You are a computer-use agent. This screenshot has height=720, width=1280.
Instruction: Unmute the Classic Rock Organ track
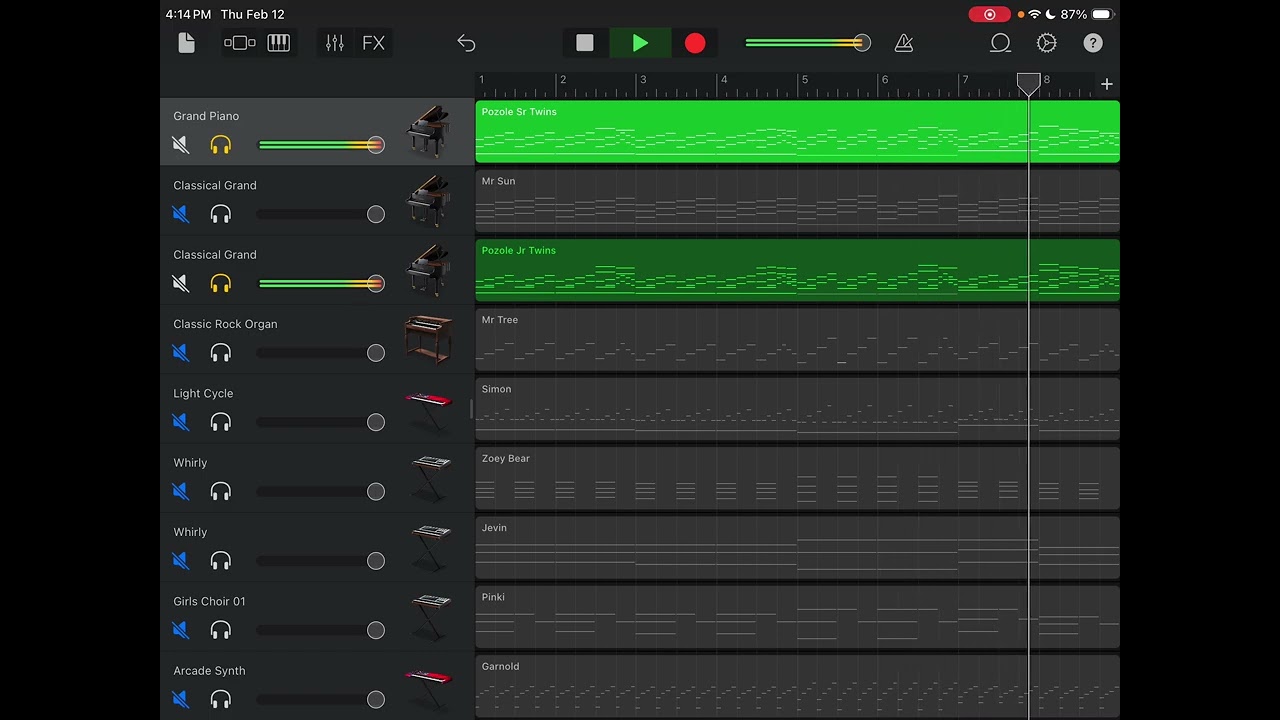181,353
